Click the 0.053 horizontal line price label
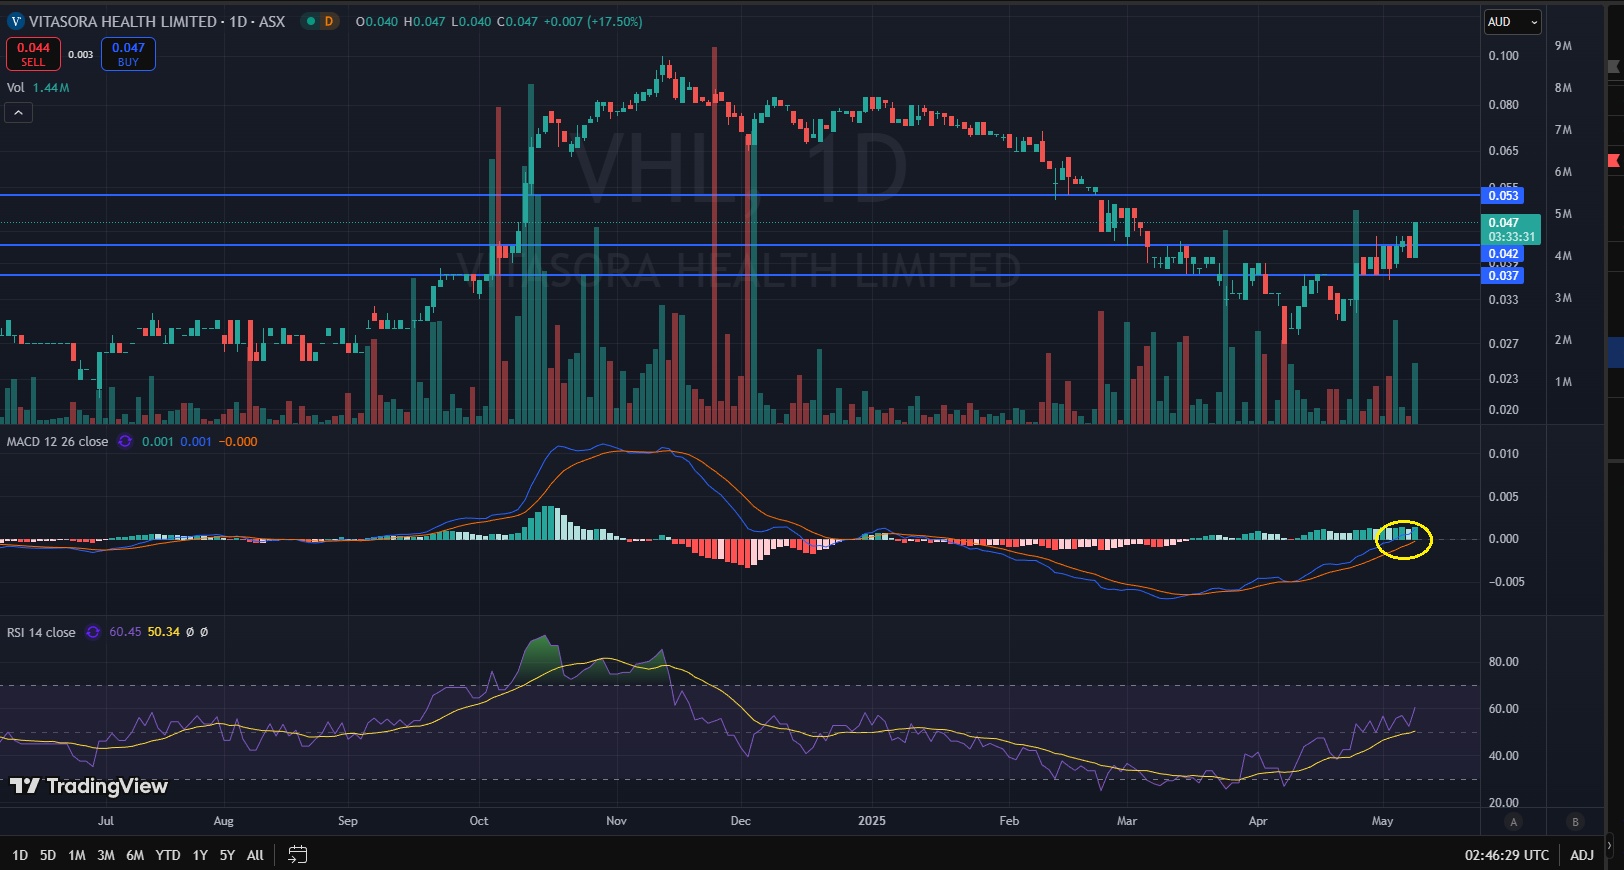 point(1503,196)
